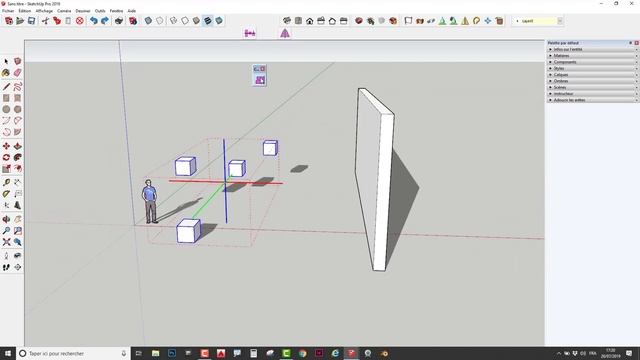Screen dimensions: 640x360
Task: Click the floating toolbar's pink grid icon
Action: tap(260, 80)
